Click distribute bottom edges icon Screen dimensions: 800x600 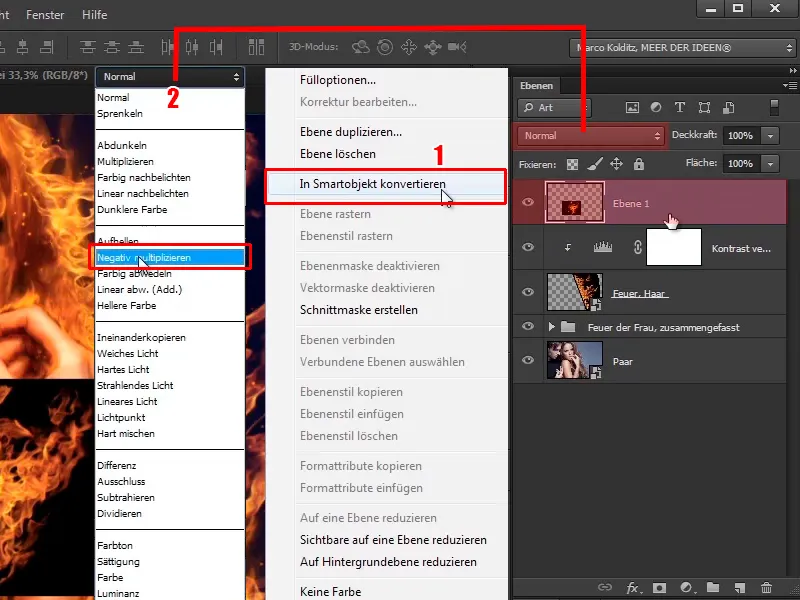tap(136, 47)
